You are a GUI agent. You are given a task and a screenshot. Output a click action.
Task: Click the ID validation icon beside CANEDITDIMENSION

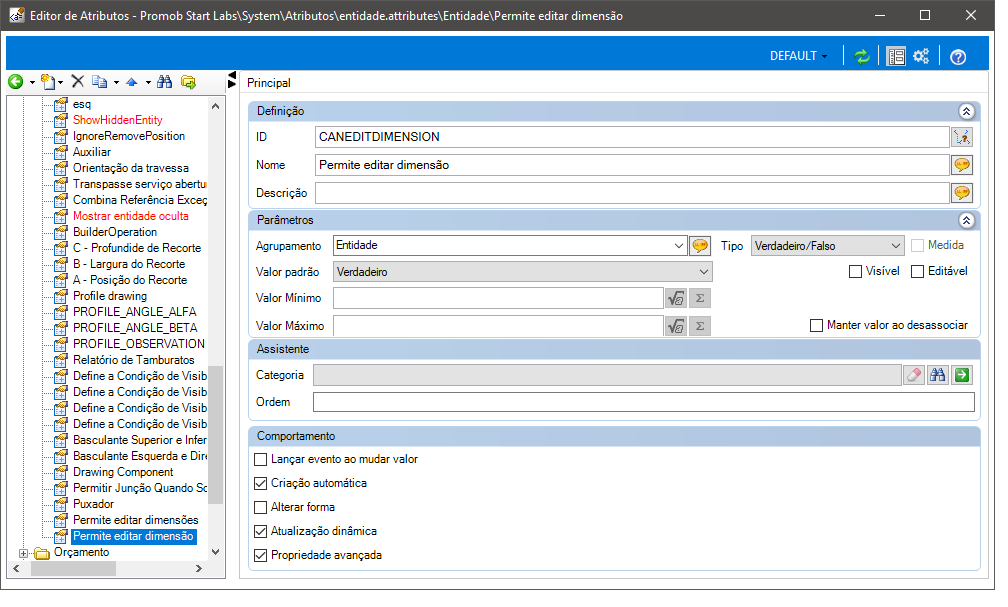click(962, 137)
